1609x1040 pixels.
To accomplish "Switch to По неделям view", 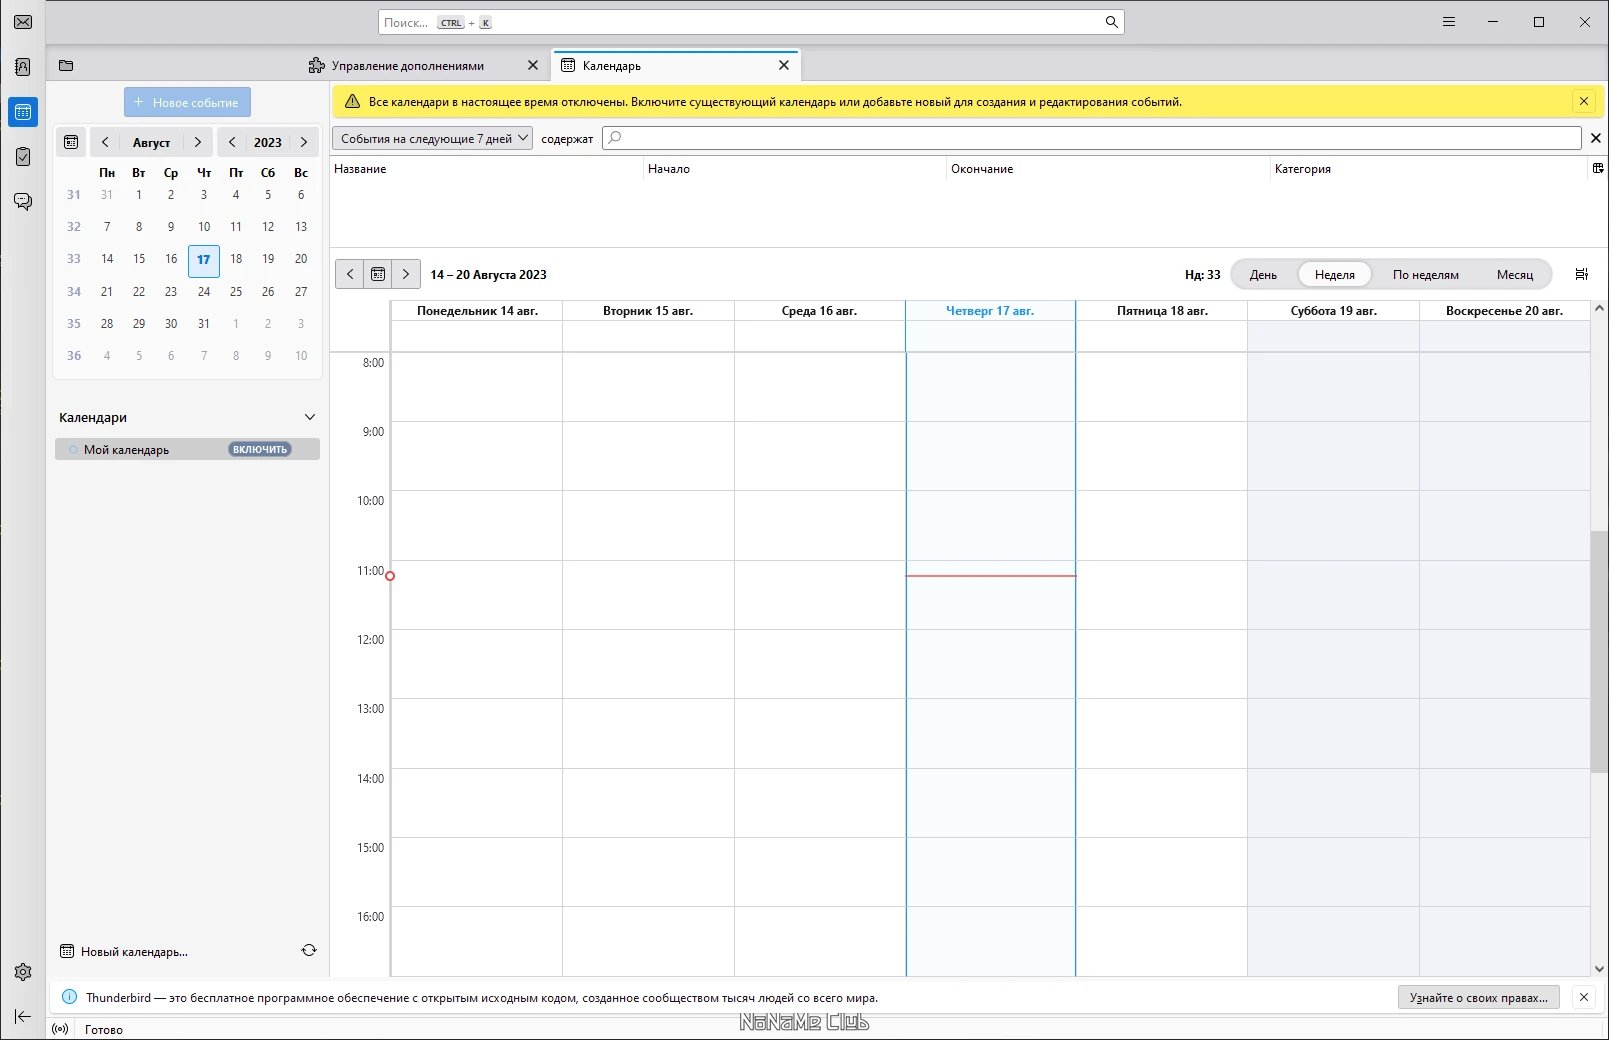I will [x=1426, y=274].
